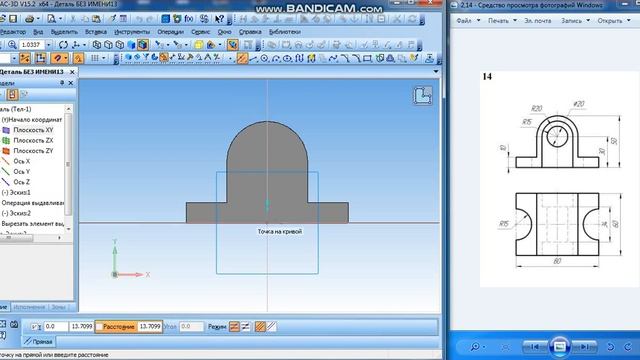
Task: Click the Save document icon
Action: click(13, 19)
